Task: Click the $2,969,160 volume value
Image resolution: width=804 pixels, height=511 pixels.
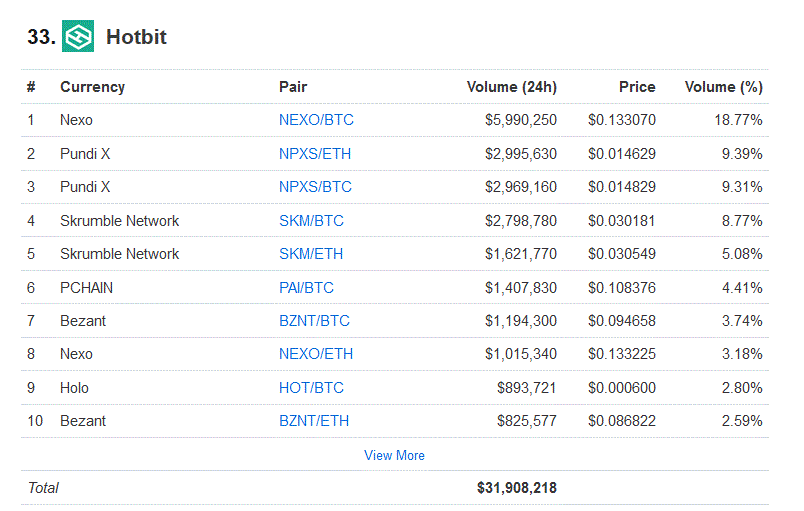Action: coord(521,187)
